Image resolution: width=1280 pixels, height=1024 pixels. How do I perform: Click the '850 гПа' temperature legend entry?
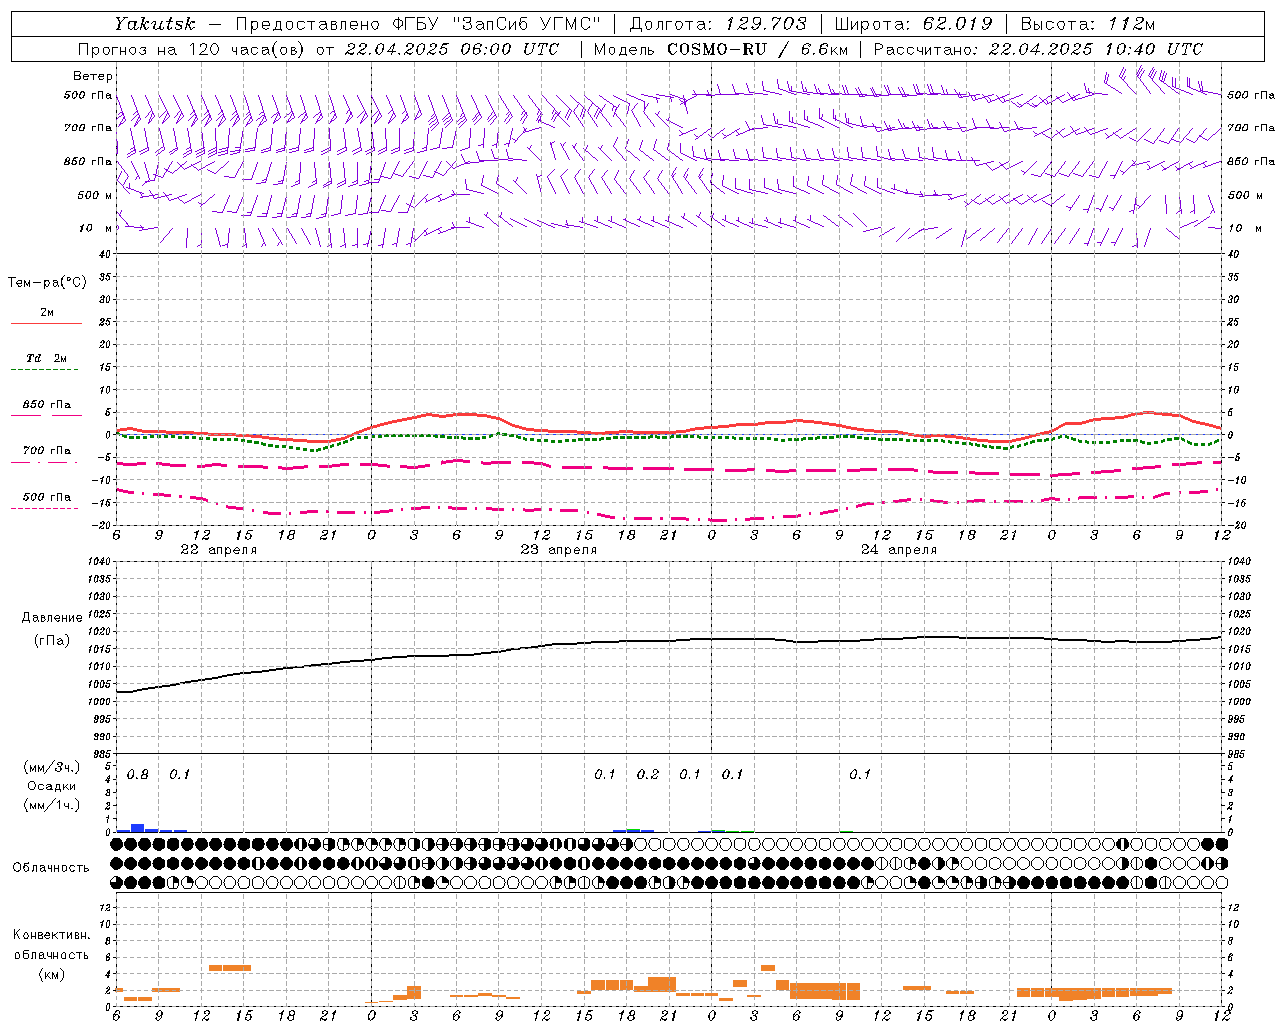click(47, 405)
